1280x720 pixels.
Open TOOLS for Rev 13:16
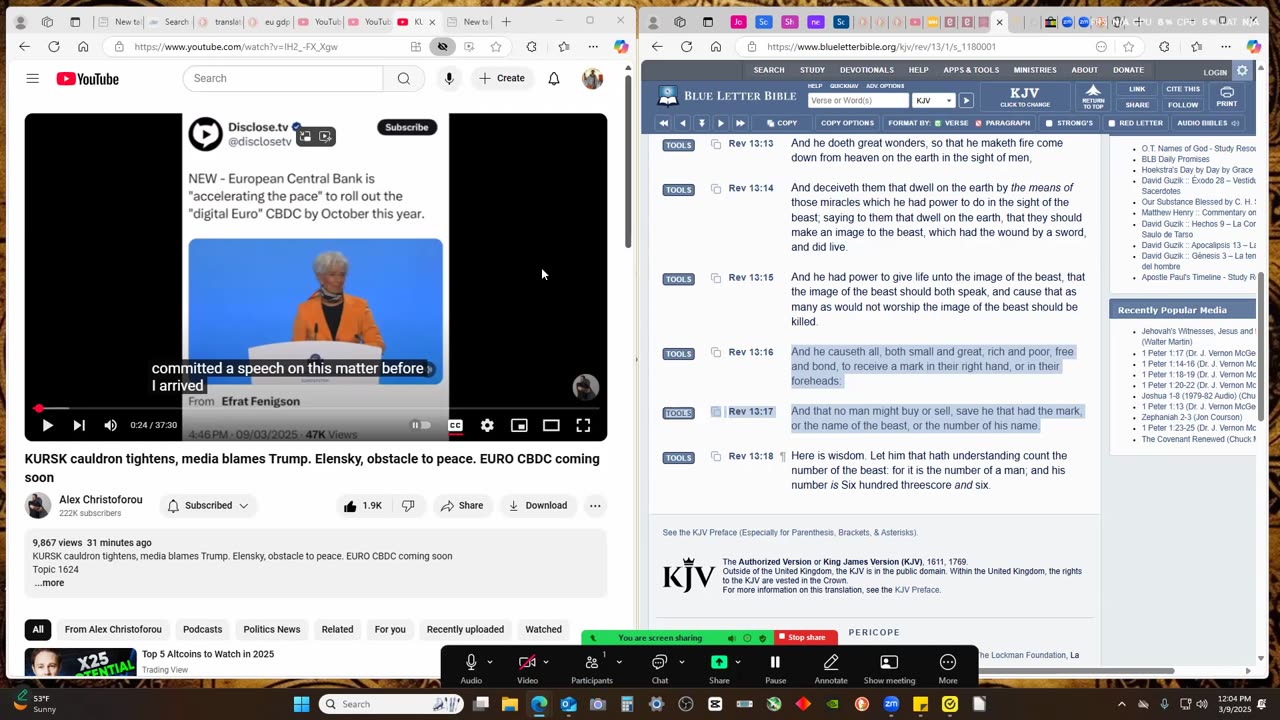pyautogui.click(x=678, y=354)
